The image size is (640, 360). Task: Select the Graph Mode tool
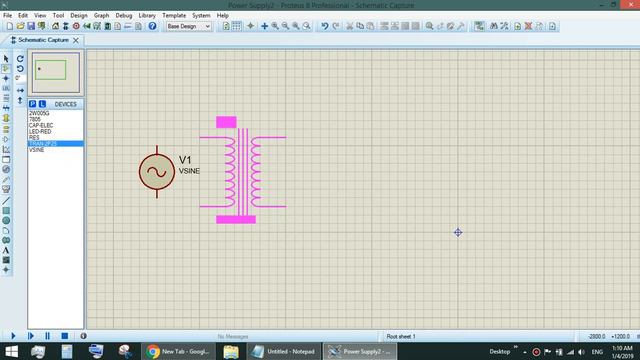(x=6, y=149)
